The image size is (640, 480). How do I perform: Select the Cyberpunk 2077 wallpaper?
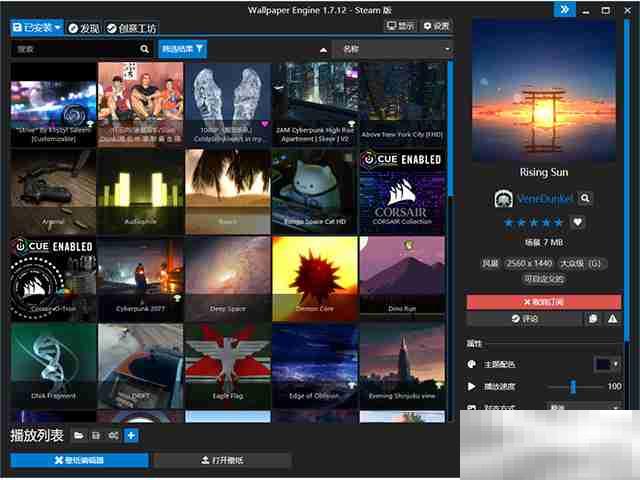tap(140, 279)
